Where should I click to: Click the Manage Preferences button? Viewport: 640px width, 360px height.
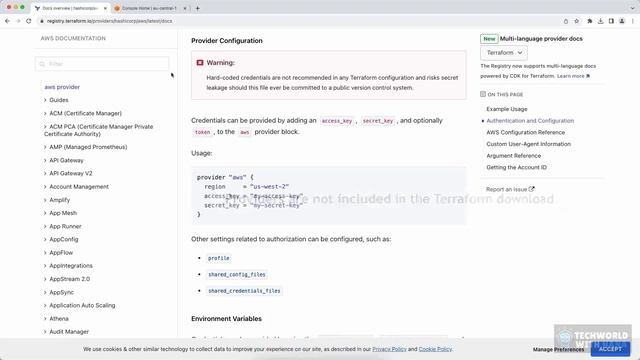[558, 349]
